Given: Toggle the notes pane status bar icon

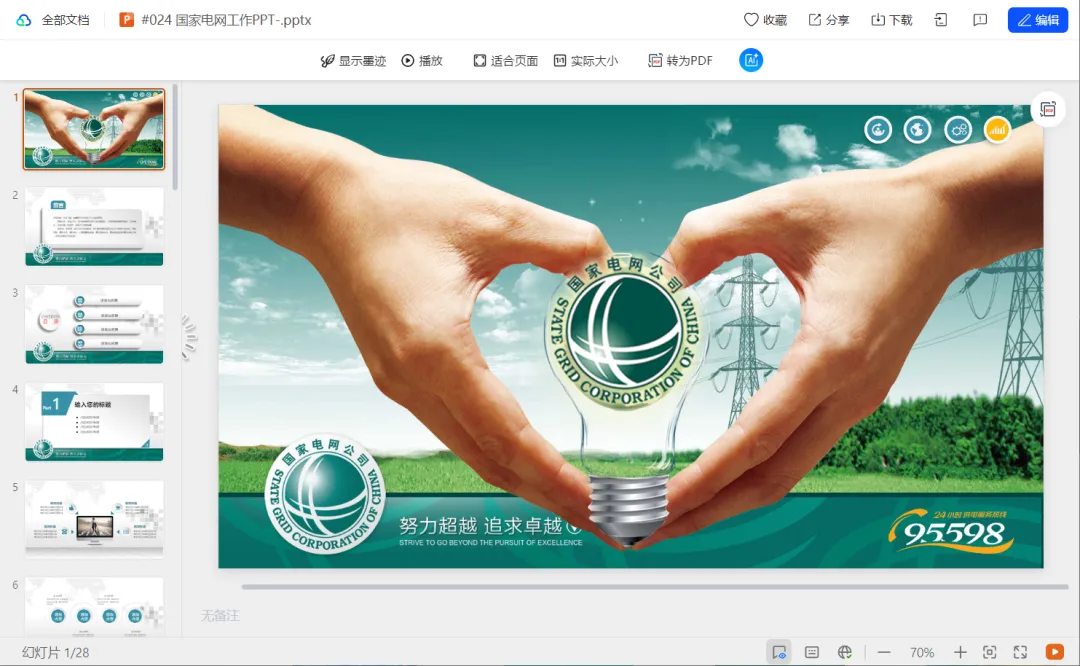Looking at the screenshot, I should [779, 652].
